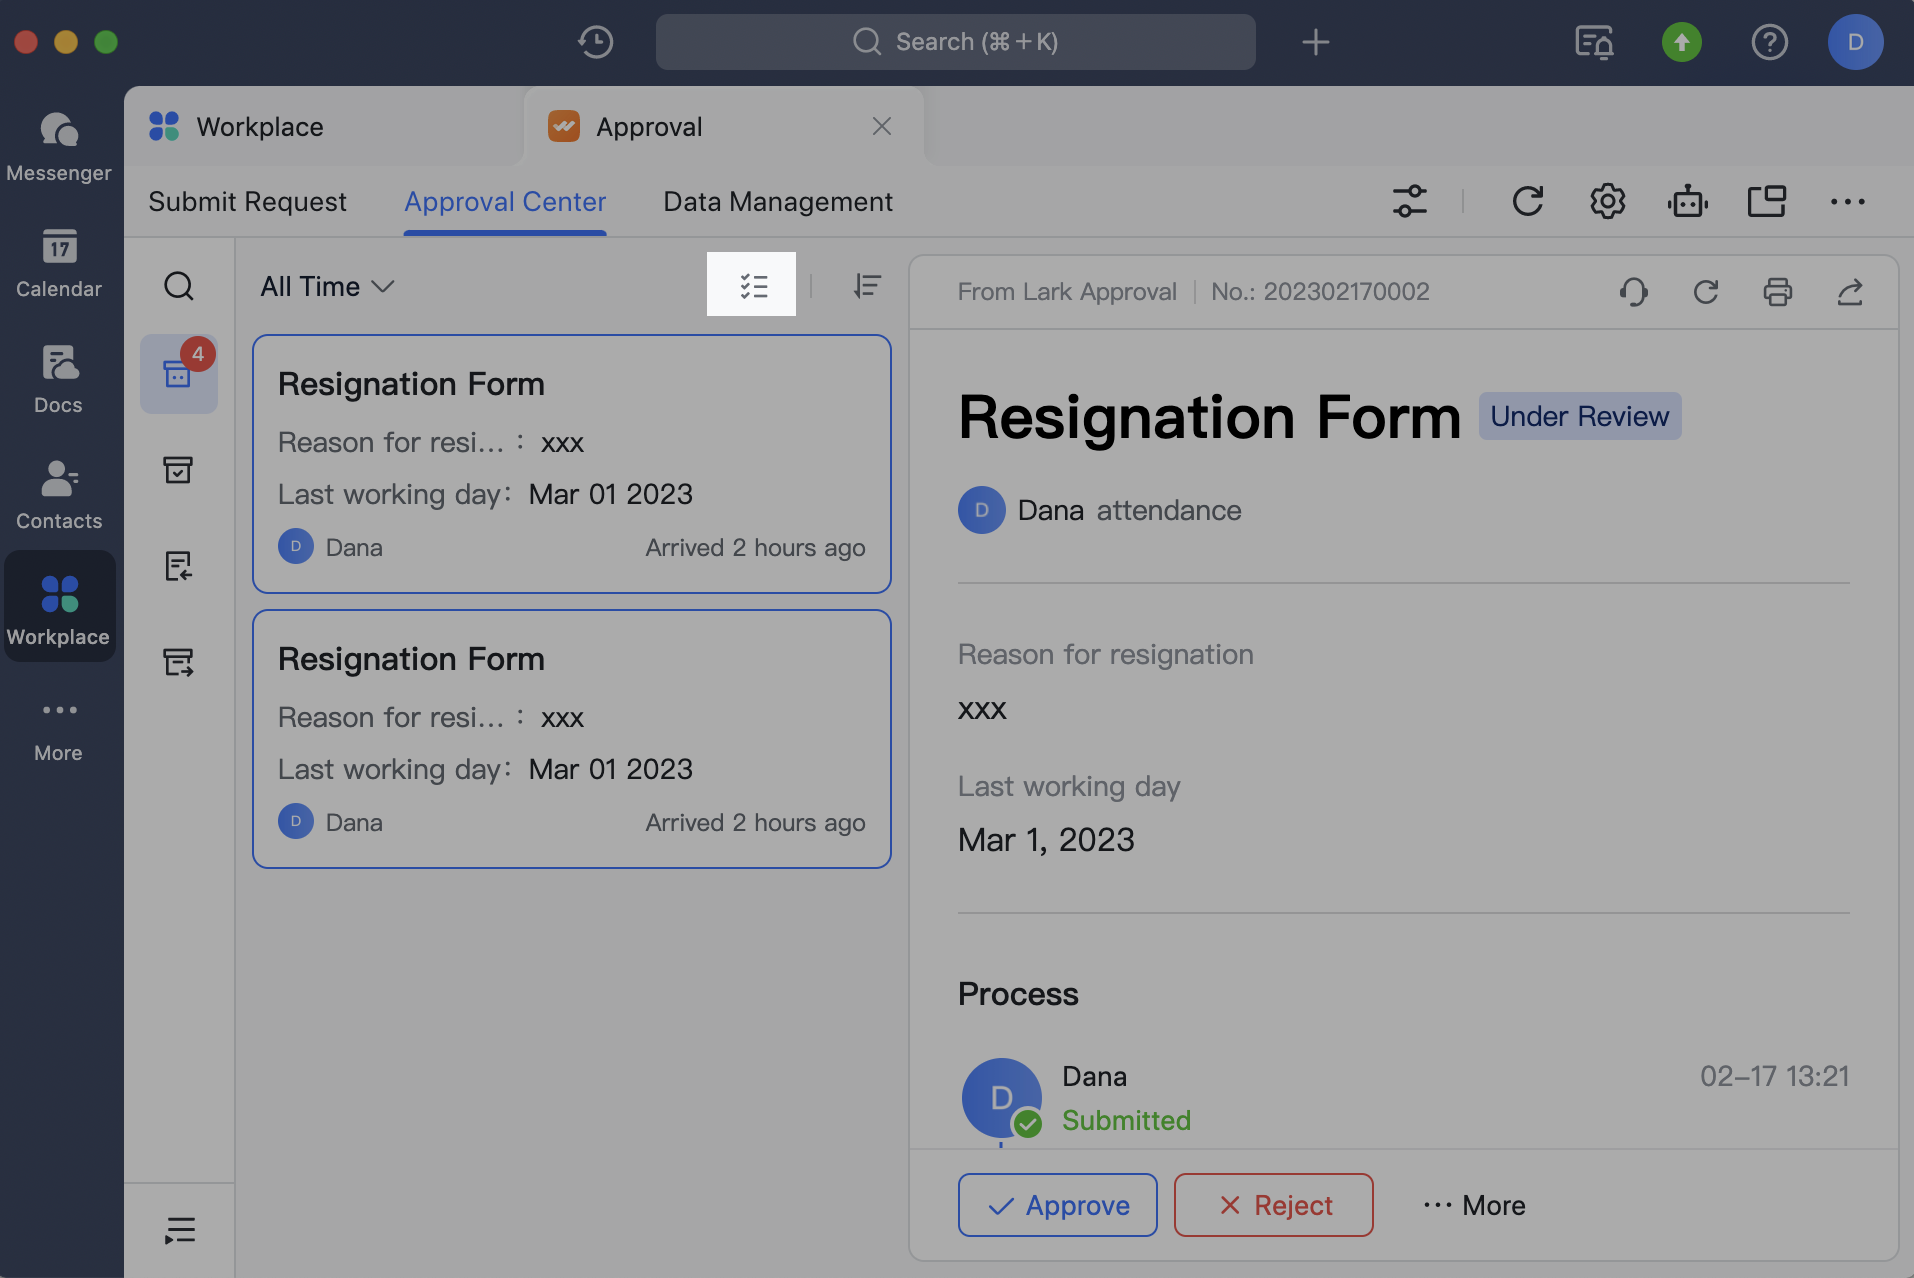The height and width of the screenshot is (1278, 1914).
Task: View pending approvals with the red badge
Action: tap(179, 373)
